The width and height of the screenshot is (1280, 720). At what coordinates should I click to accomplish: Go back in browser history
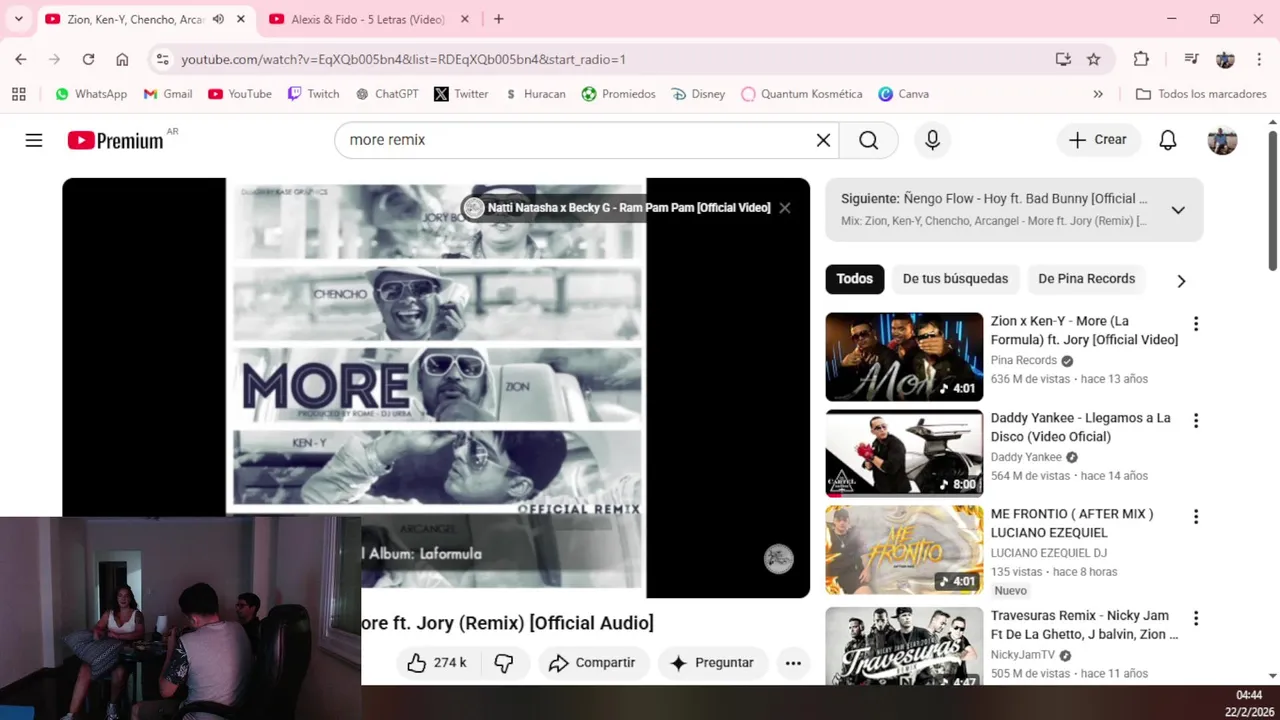21,59
